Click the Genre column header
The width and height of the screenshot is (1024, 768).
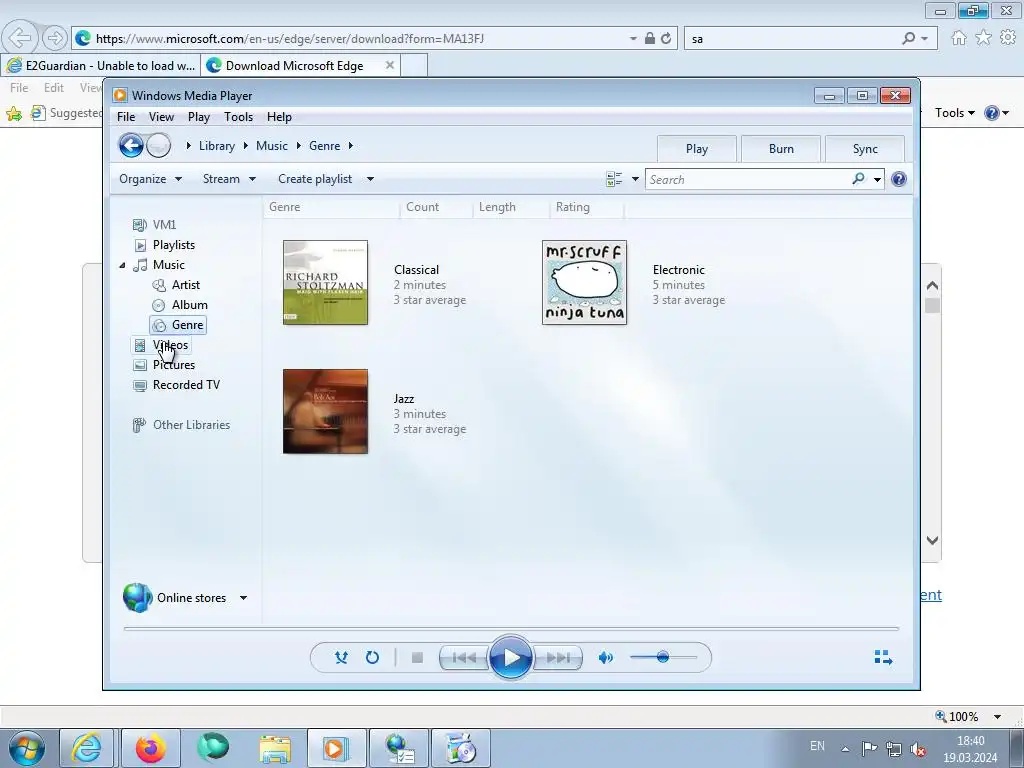332,207
